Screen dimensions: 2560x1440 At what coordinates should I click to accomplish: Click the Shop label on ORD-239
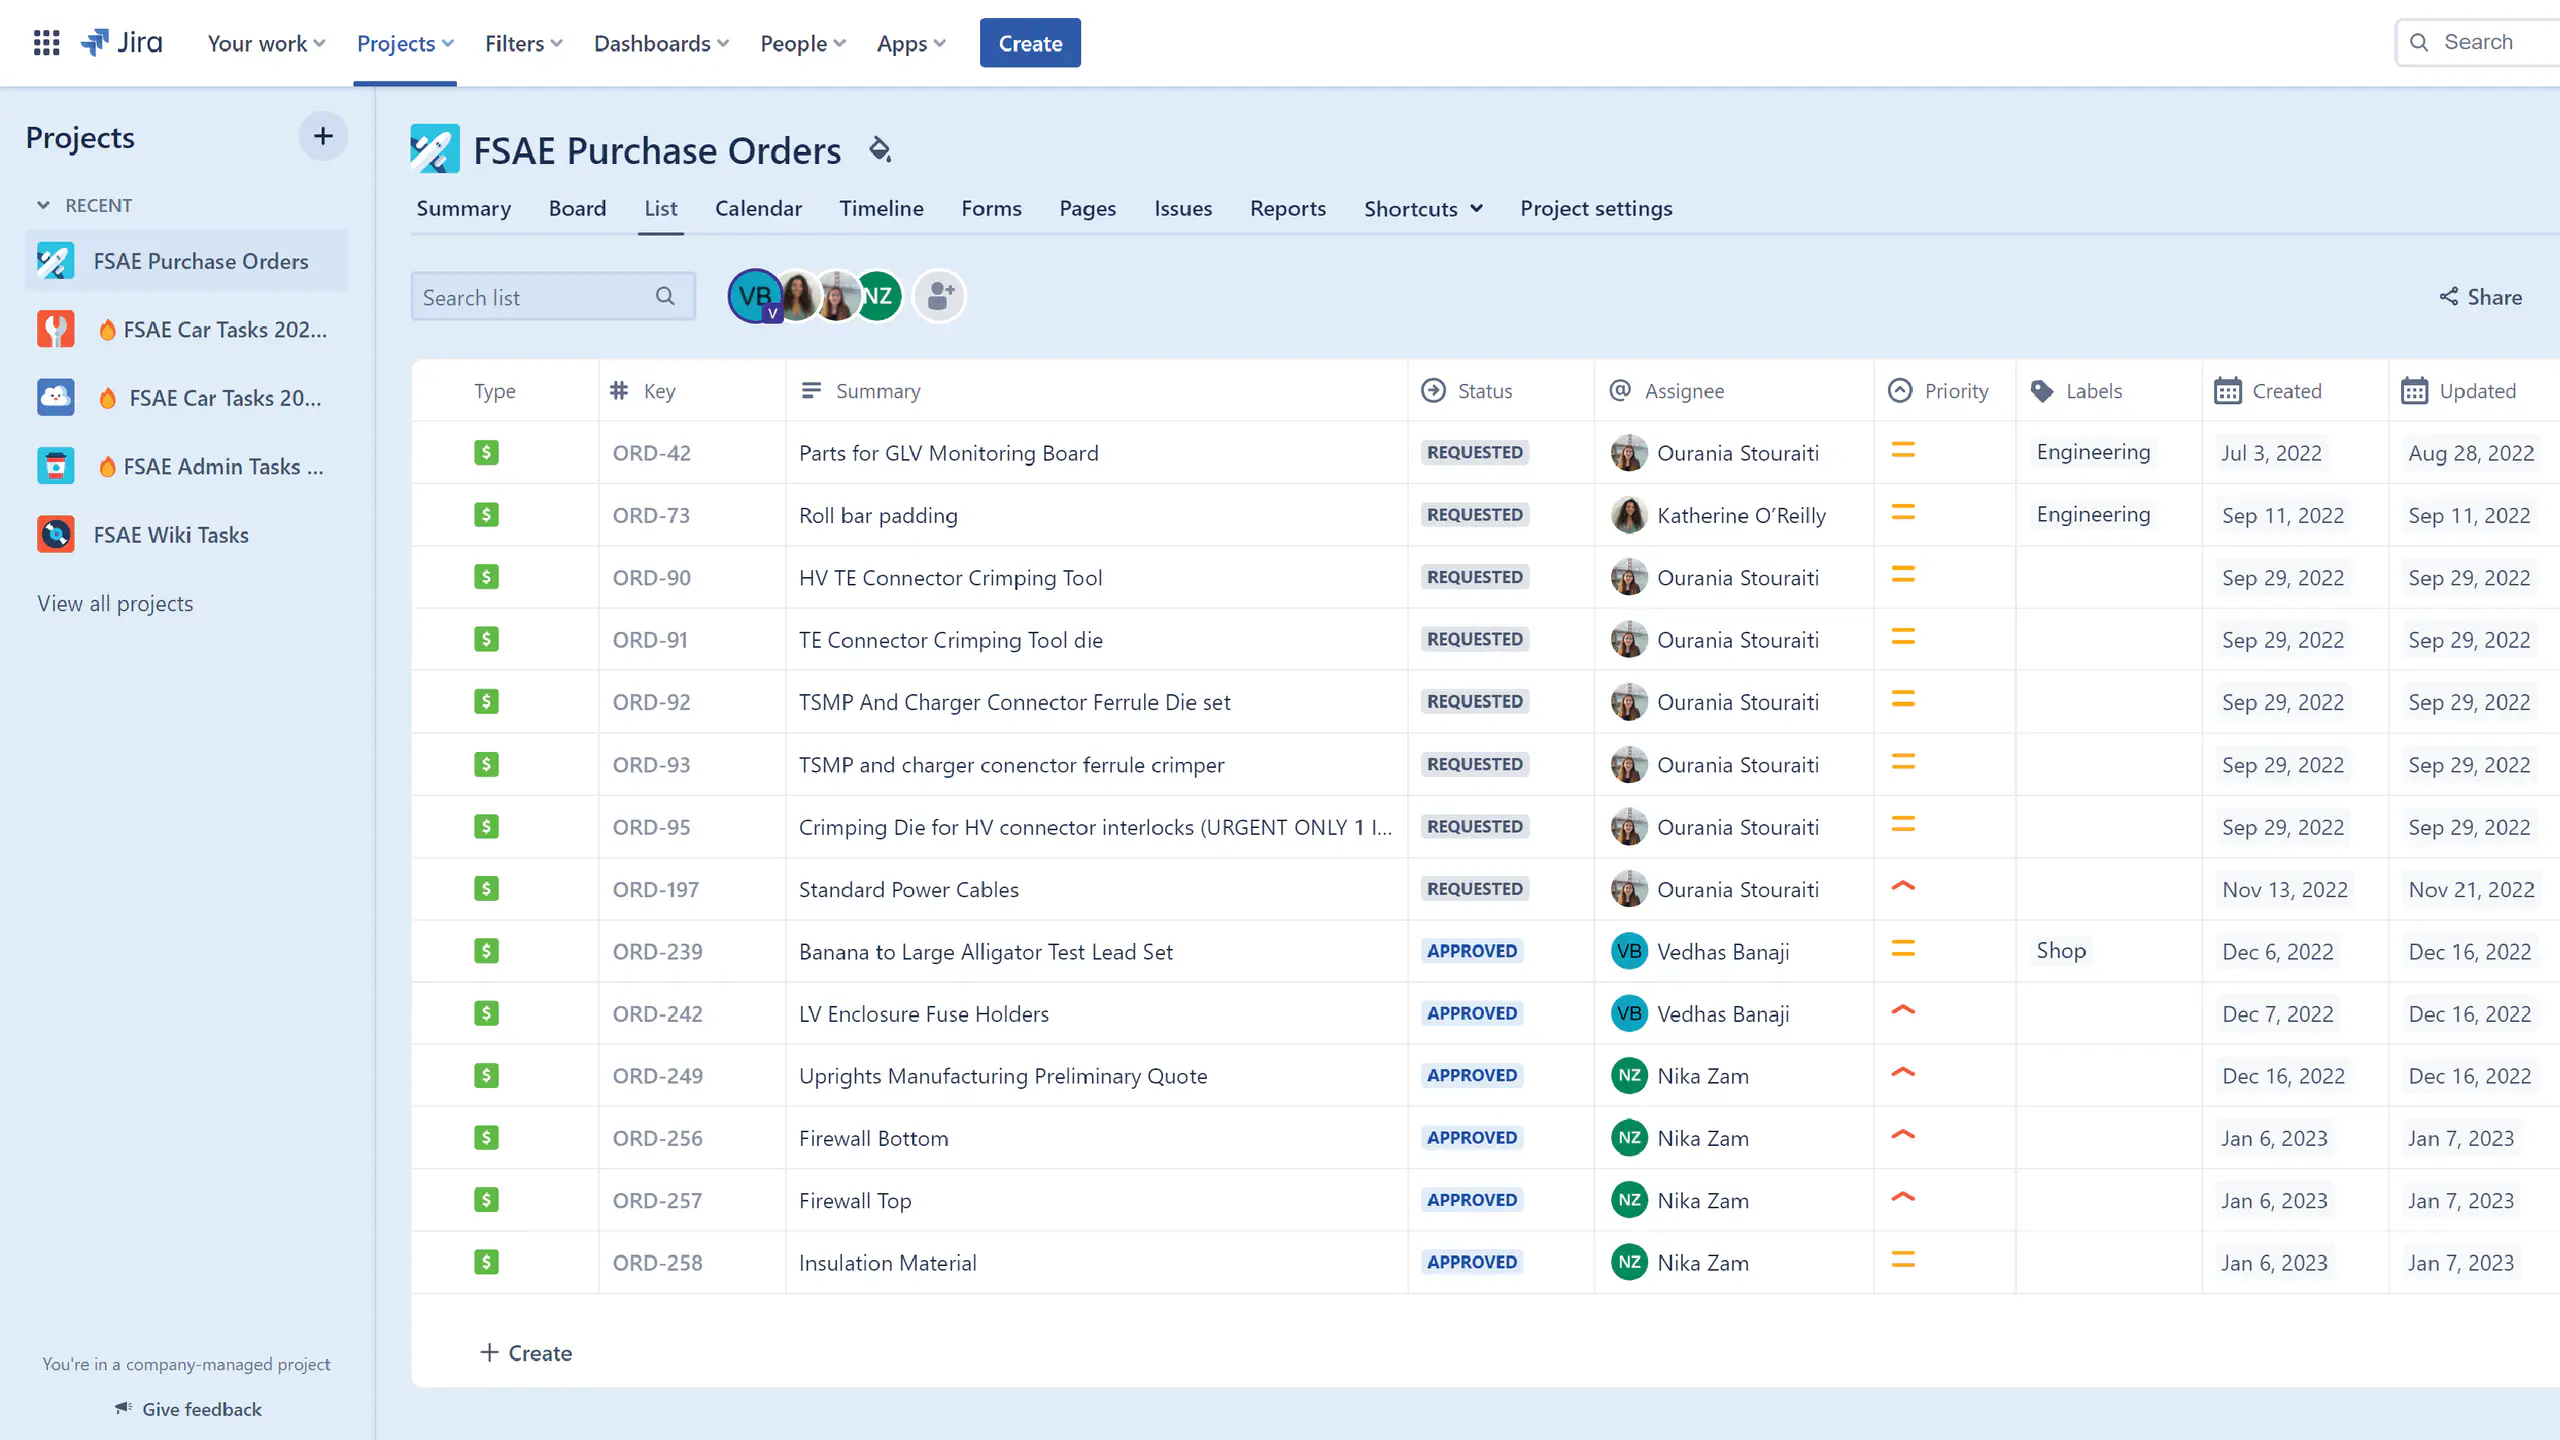pyautogui.click(x=2061, y=951)
